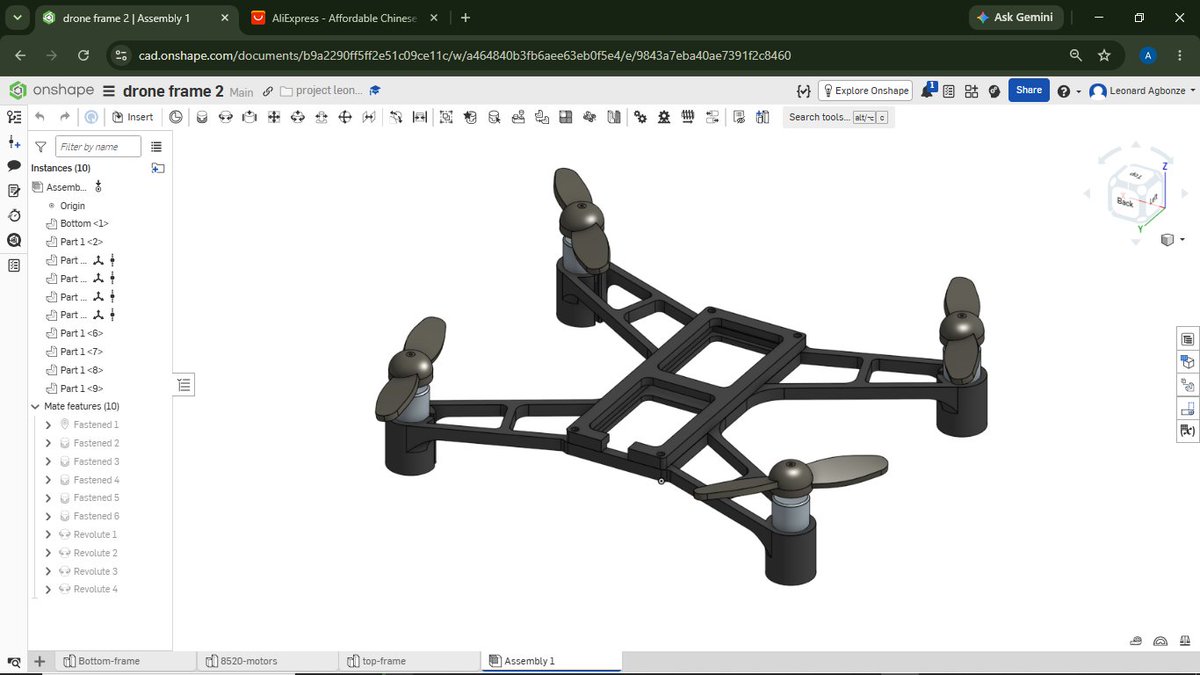This screenshot has height=675, width=1200.
Task: Open the Onshape hamburger document menu
Action: tap(110, 91)
